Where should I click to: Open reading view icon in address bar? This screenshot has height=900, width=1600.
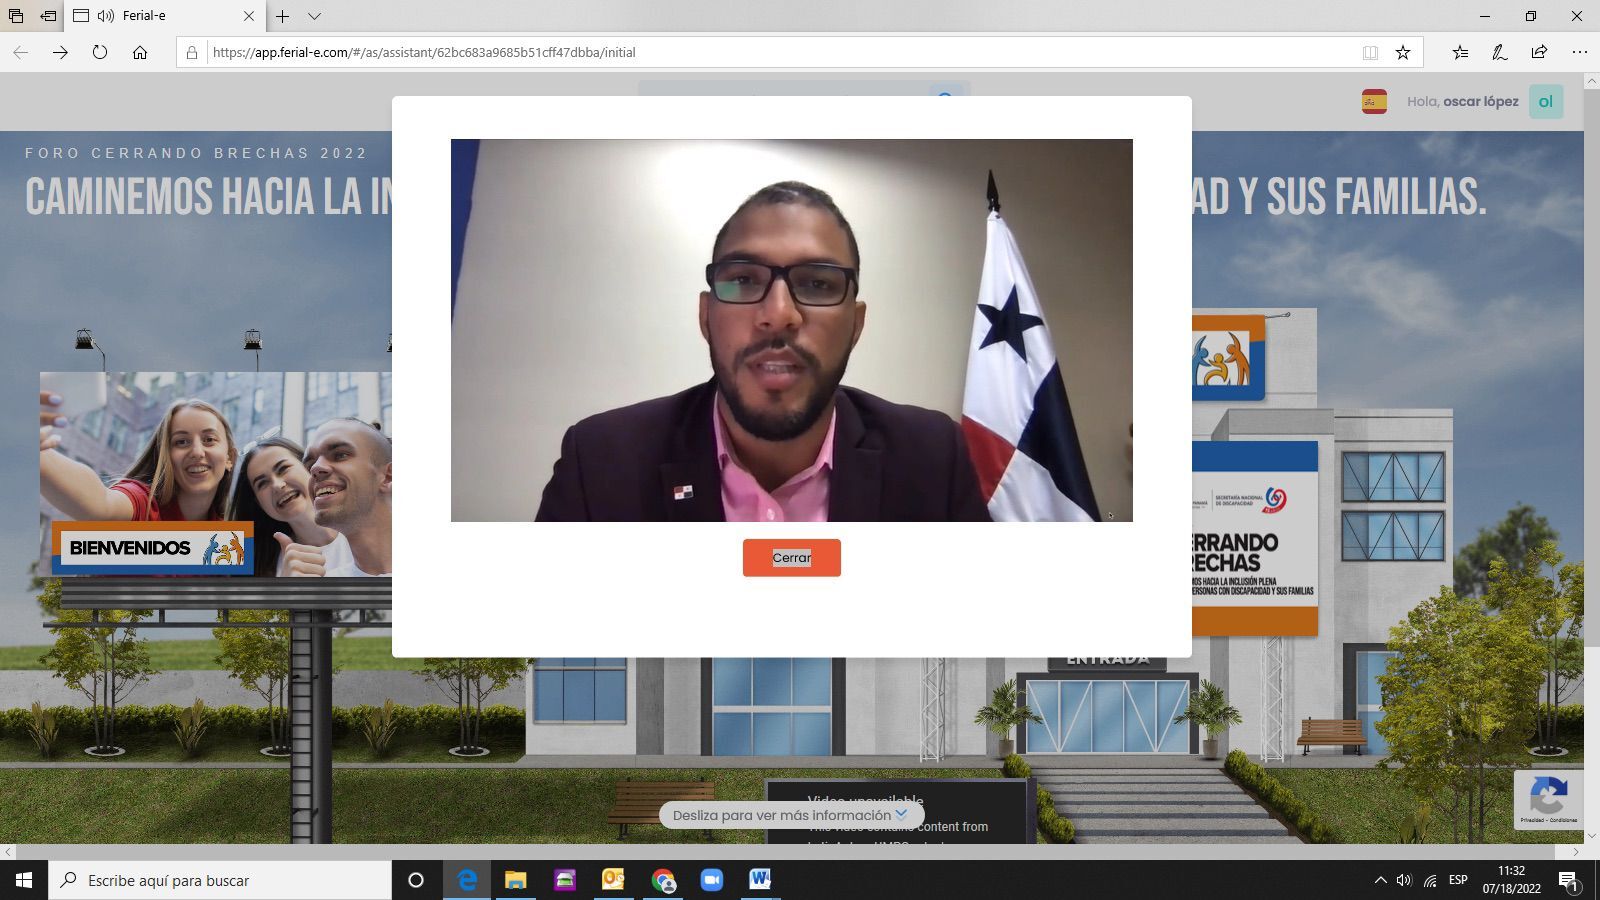coord(1370,52)
